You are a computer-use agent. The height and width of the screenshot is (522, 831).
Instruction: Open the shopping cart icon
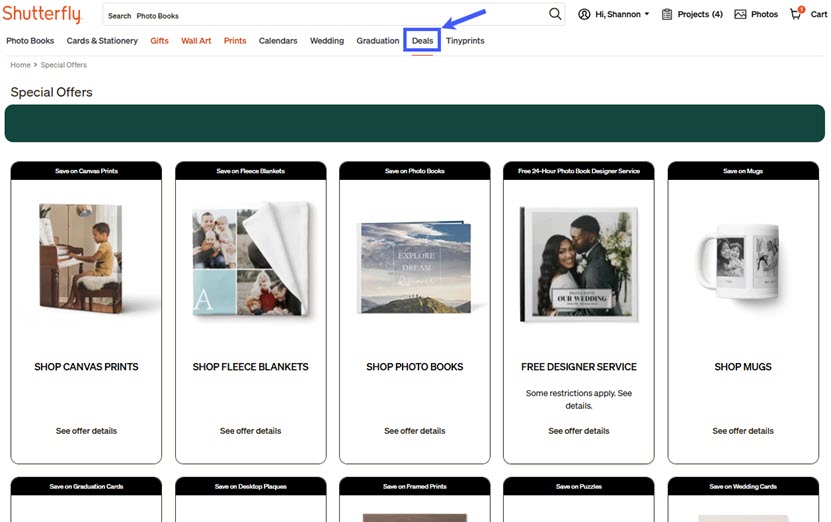pyautogui.click(x=797, y=13)
